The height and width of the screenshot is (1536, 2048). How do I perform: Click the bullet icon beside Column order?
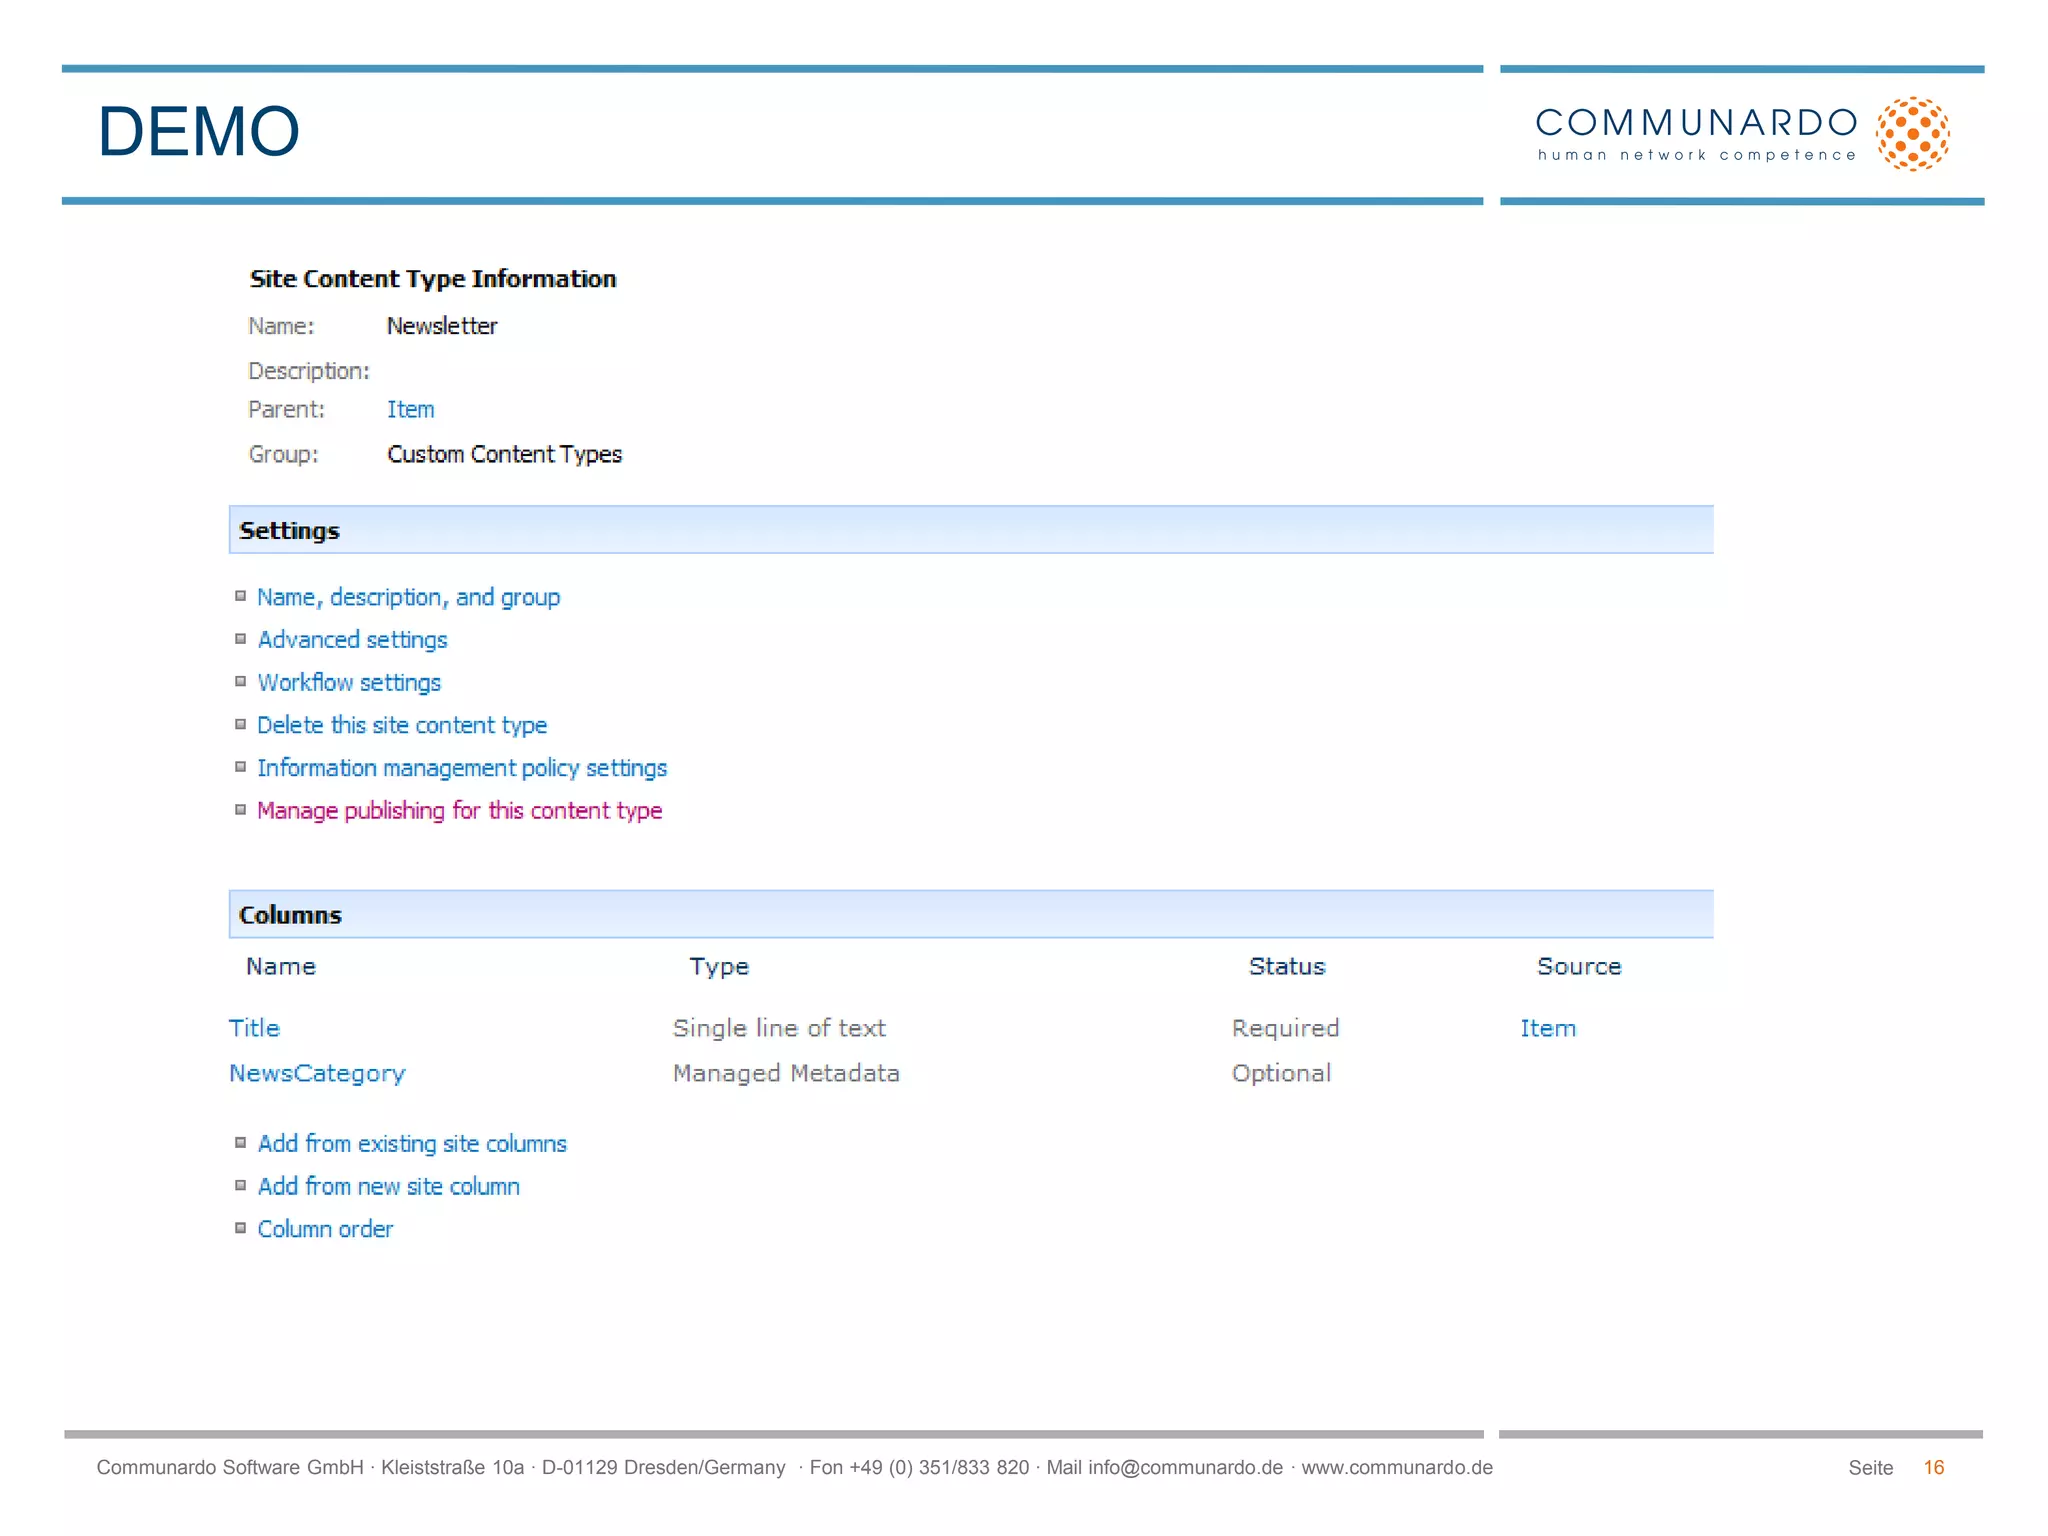tap(240, 1228)
